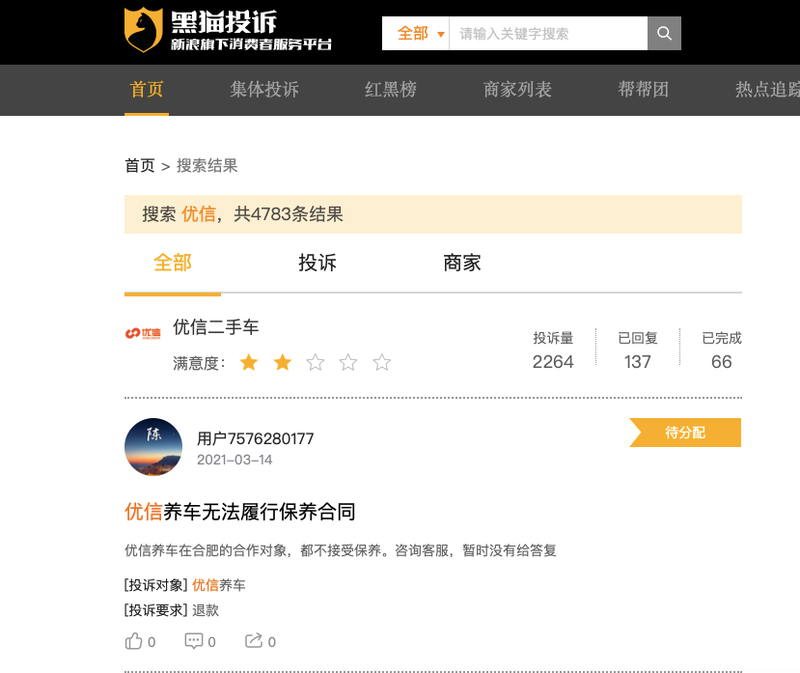The image size is (800, 673).
Task: Open the 帮帮团 navigation item
Action: coord(643,90)
